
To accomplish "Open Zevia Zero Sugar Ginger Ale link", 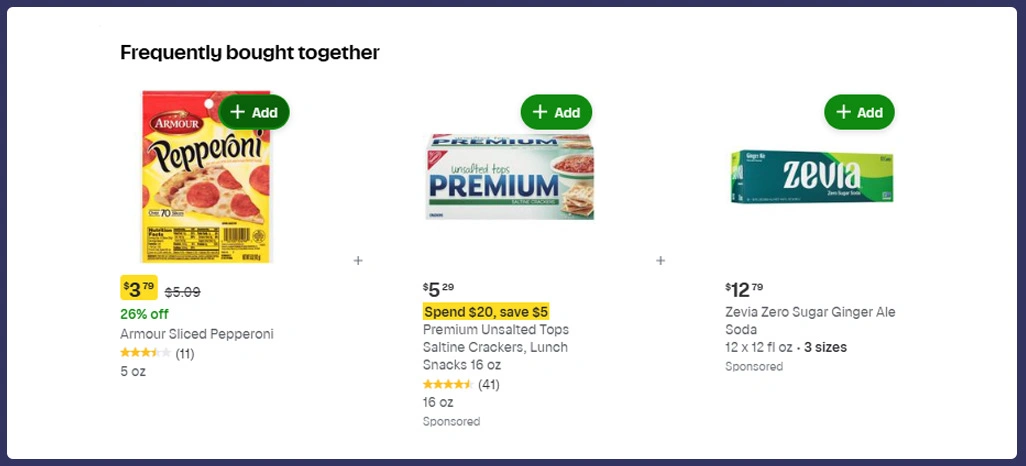I will [x=810, y=320].
